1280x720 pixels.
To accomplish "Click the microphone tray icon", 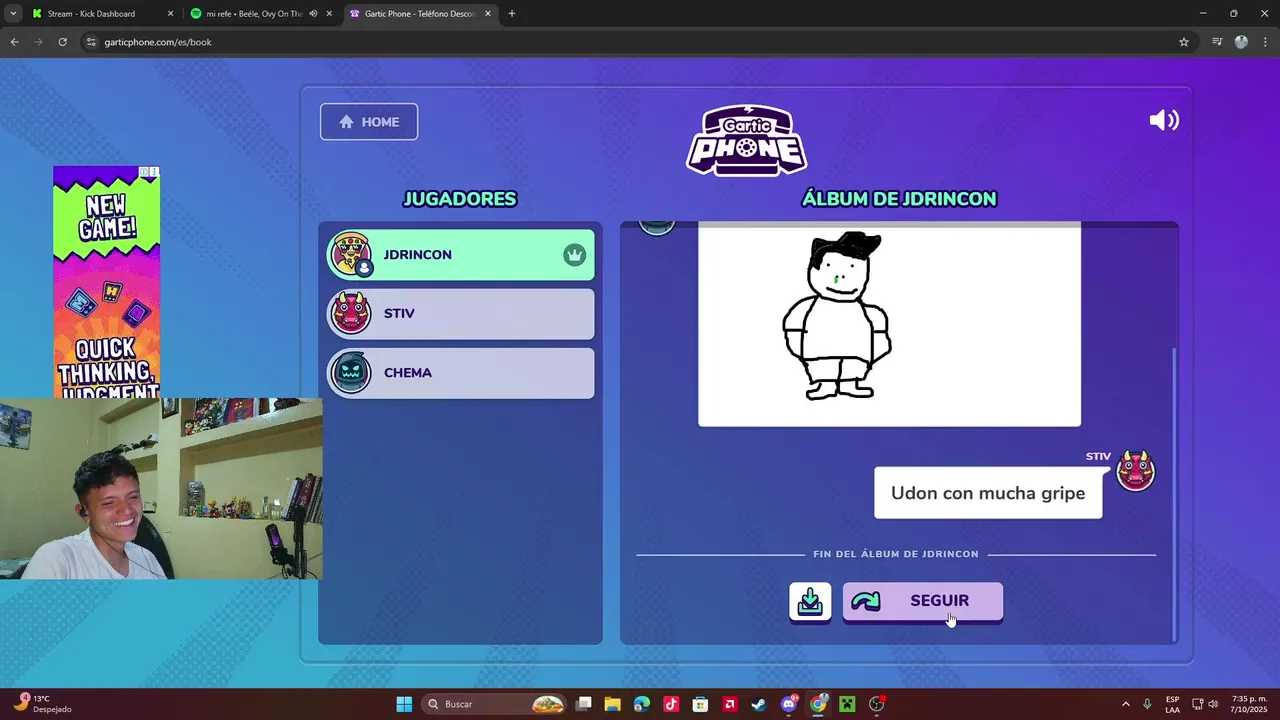I will tap(1147, 704).
